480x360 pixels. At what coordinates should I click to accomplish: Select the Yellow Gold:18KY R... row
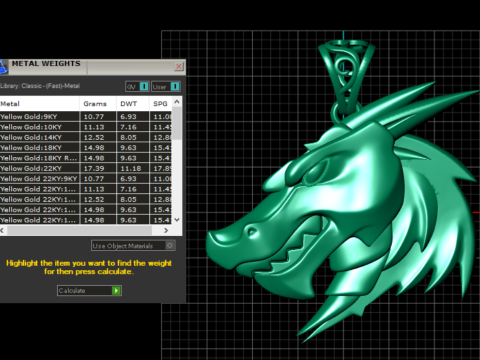pyautogui.click(x=86, y=158)
